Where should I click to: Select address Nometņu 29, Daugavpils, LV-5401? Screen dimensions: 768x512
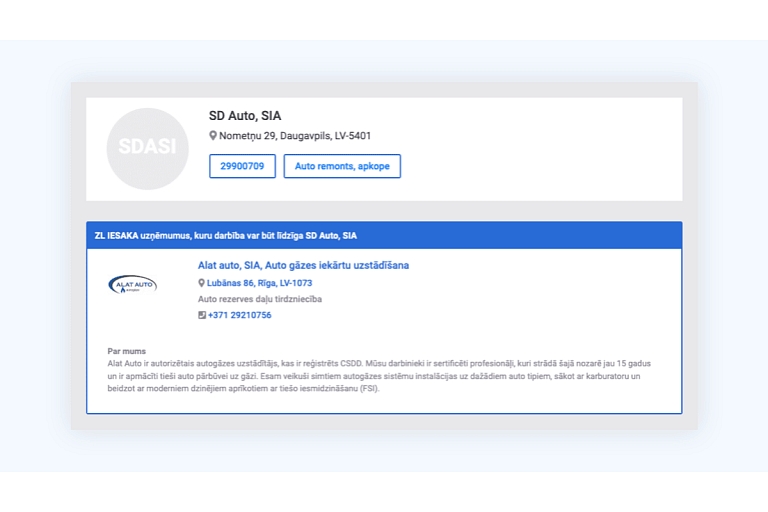[295, 136]
